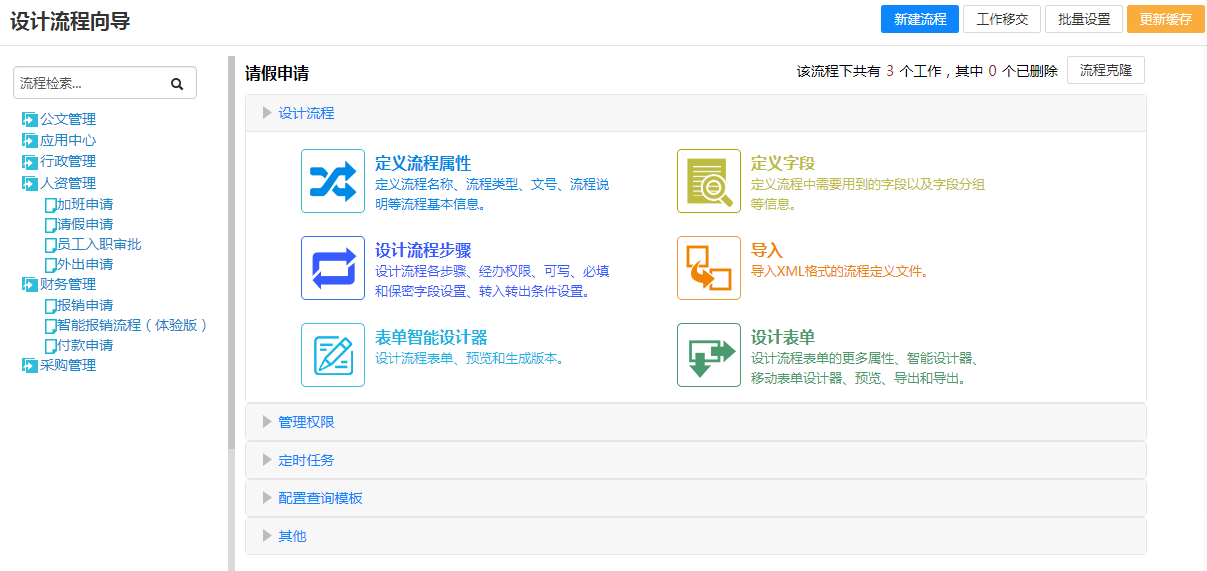
Task: Click the 定义字段 magnifier document icon
Action: tap(708, 181)
